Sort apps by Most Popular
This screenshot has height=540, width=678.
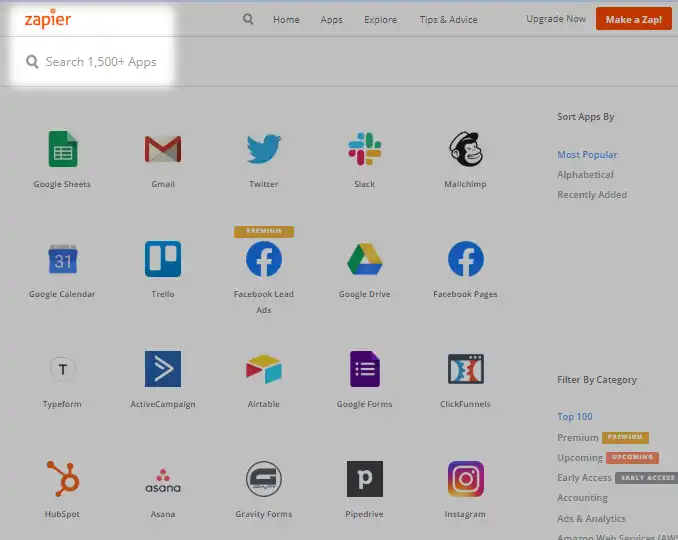tap(587, 154)
